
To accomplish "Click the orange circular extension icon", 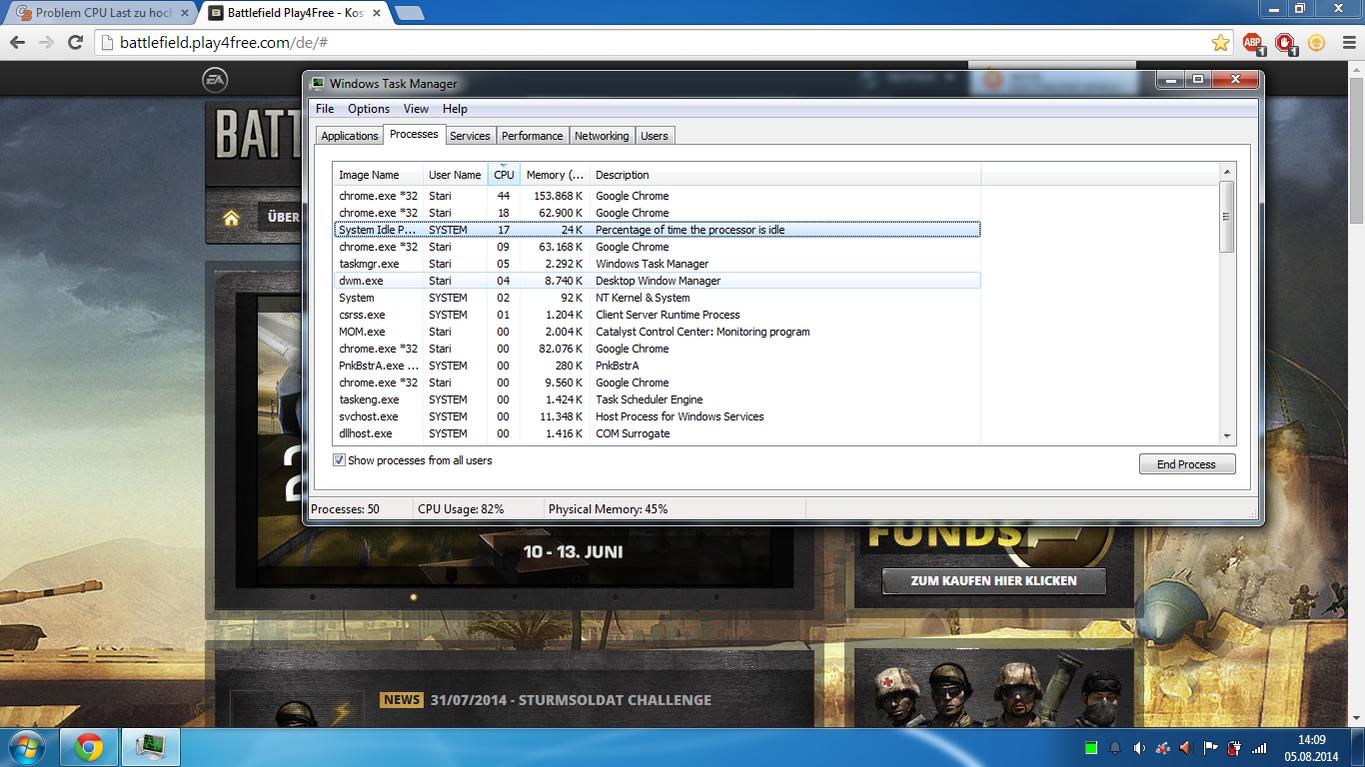I will point(1317,43).
